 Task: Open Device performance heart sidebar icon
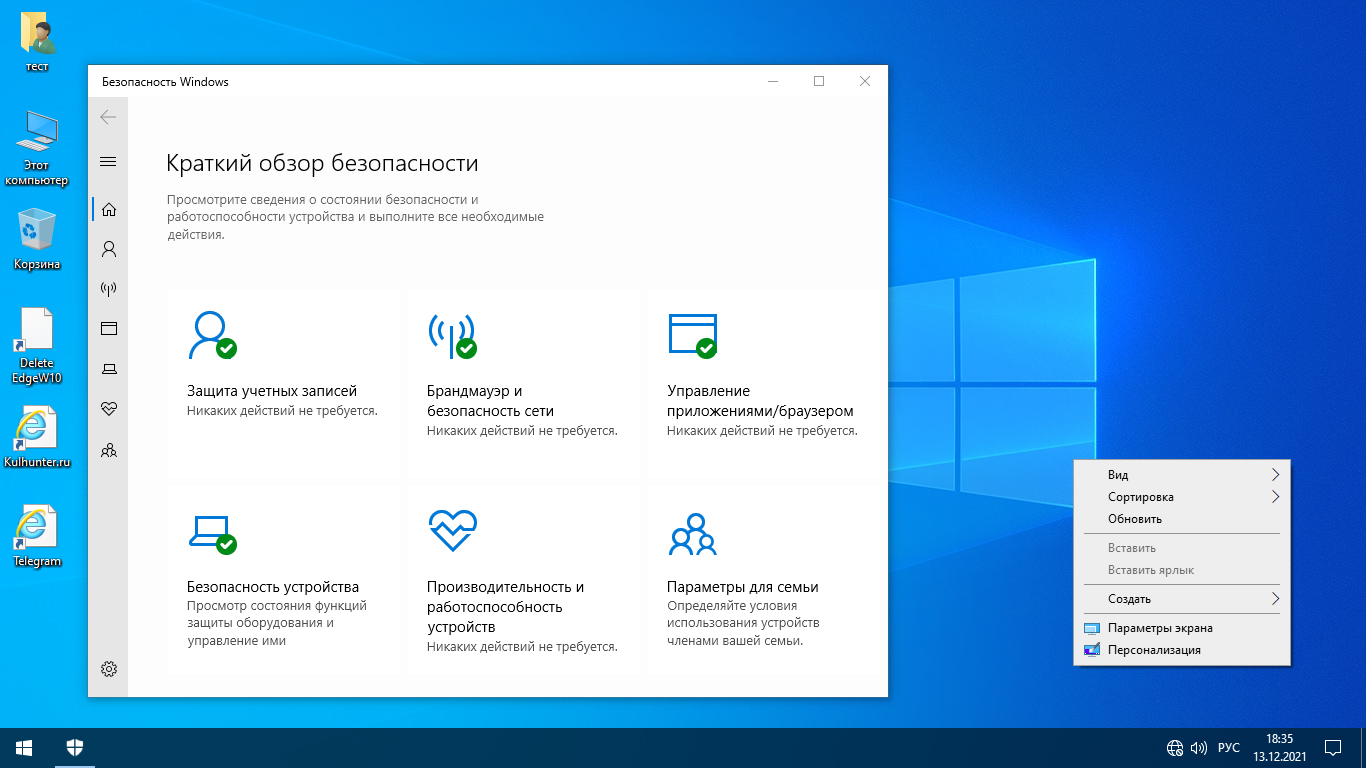point(109,409)
